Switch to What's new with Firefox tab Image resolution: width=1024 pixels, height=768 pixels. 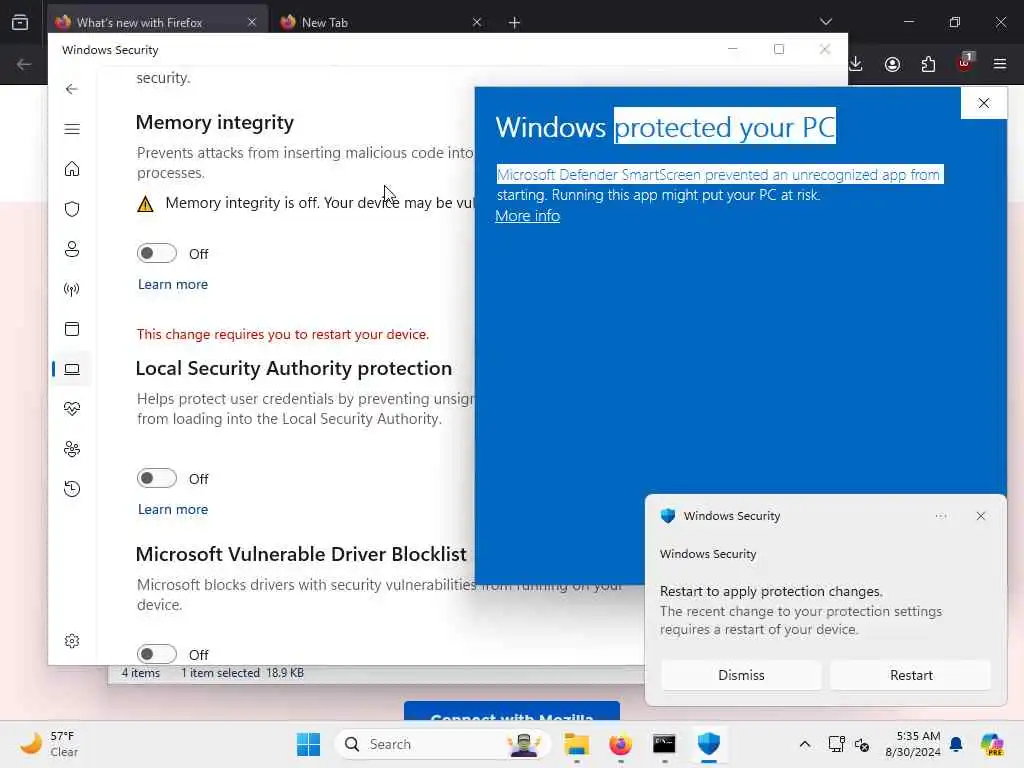point(157,22)
